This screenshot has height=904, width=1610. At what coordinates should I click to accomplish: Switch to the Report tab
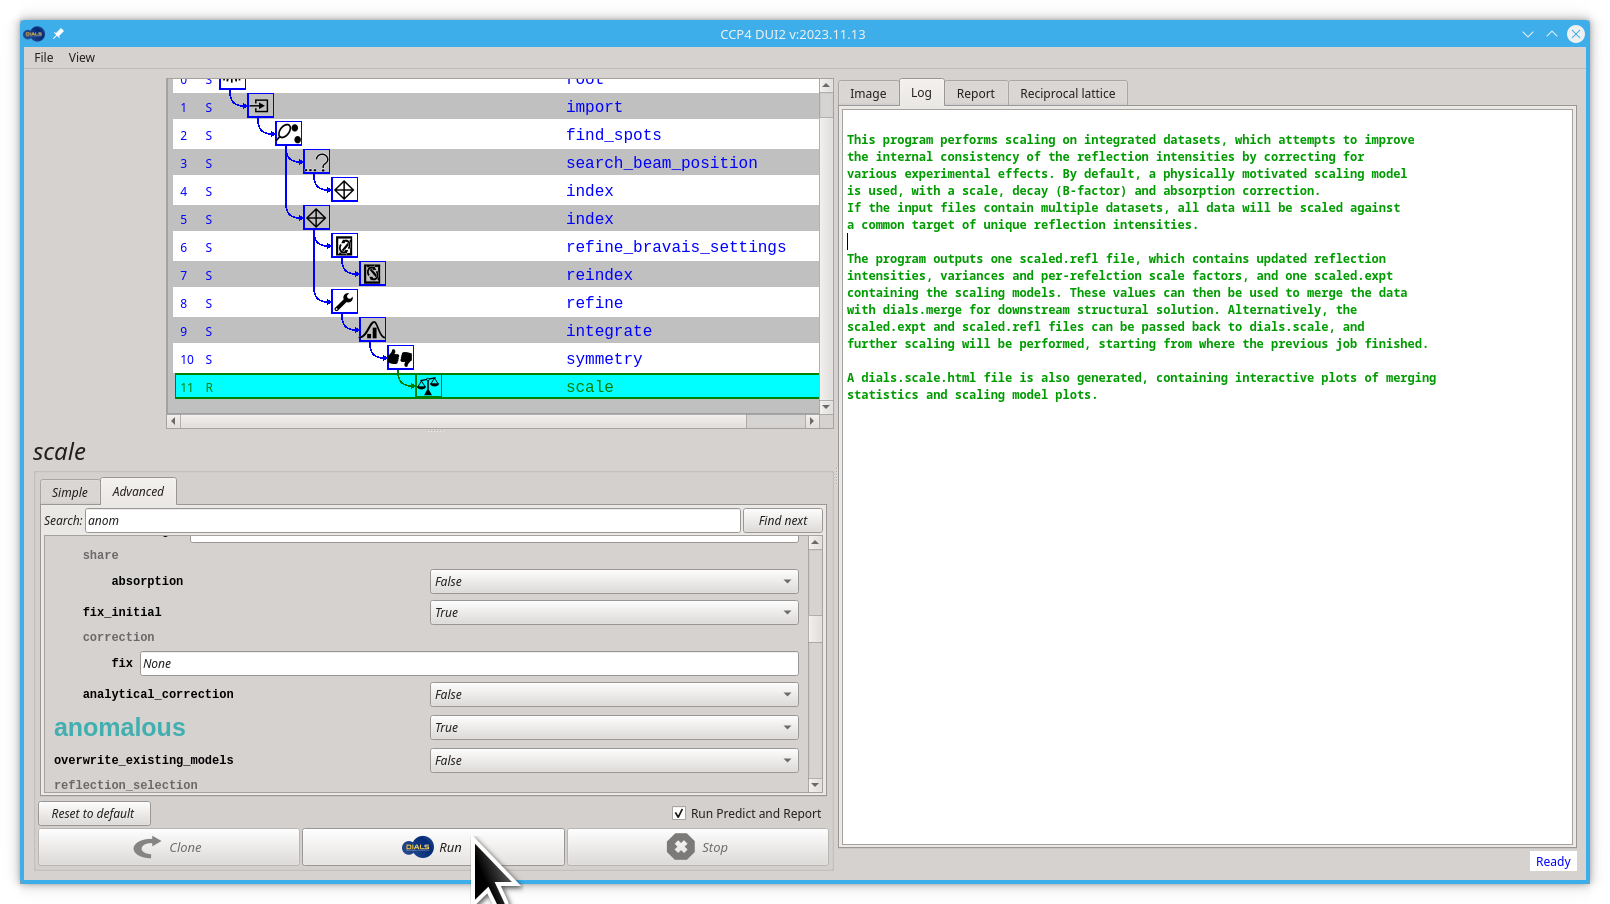pos(975,93)
